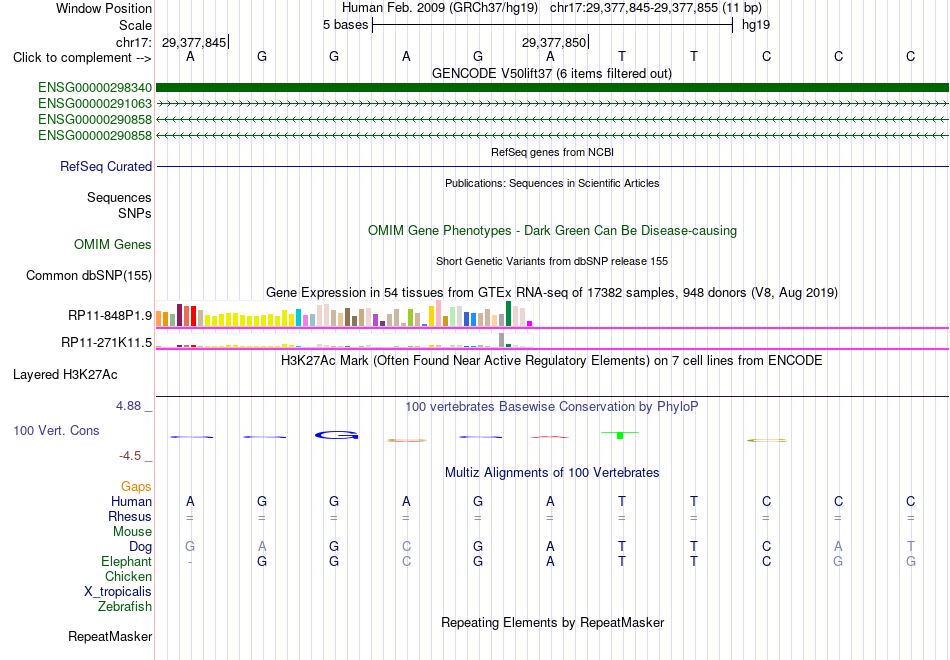
Task: Click the Scale label on the left
Action: click(135, 26)
